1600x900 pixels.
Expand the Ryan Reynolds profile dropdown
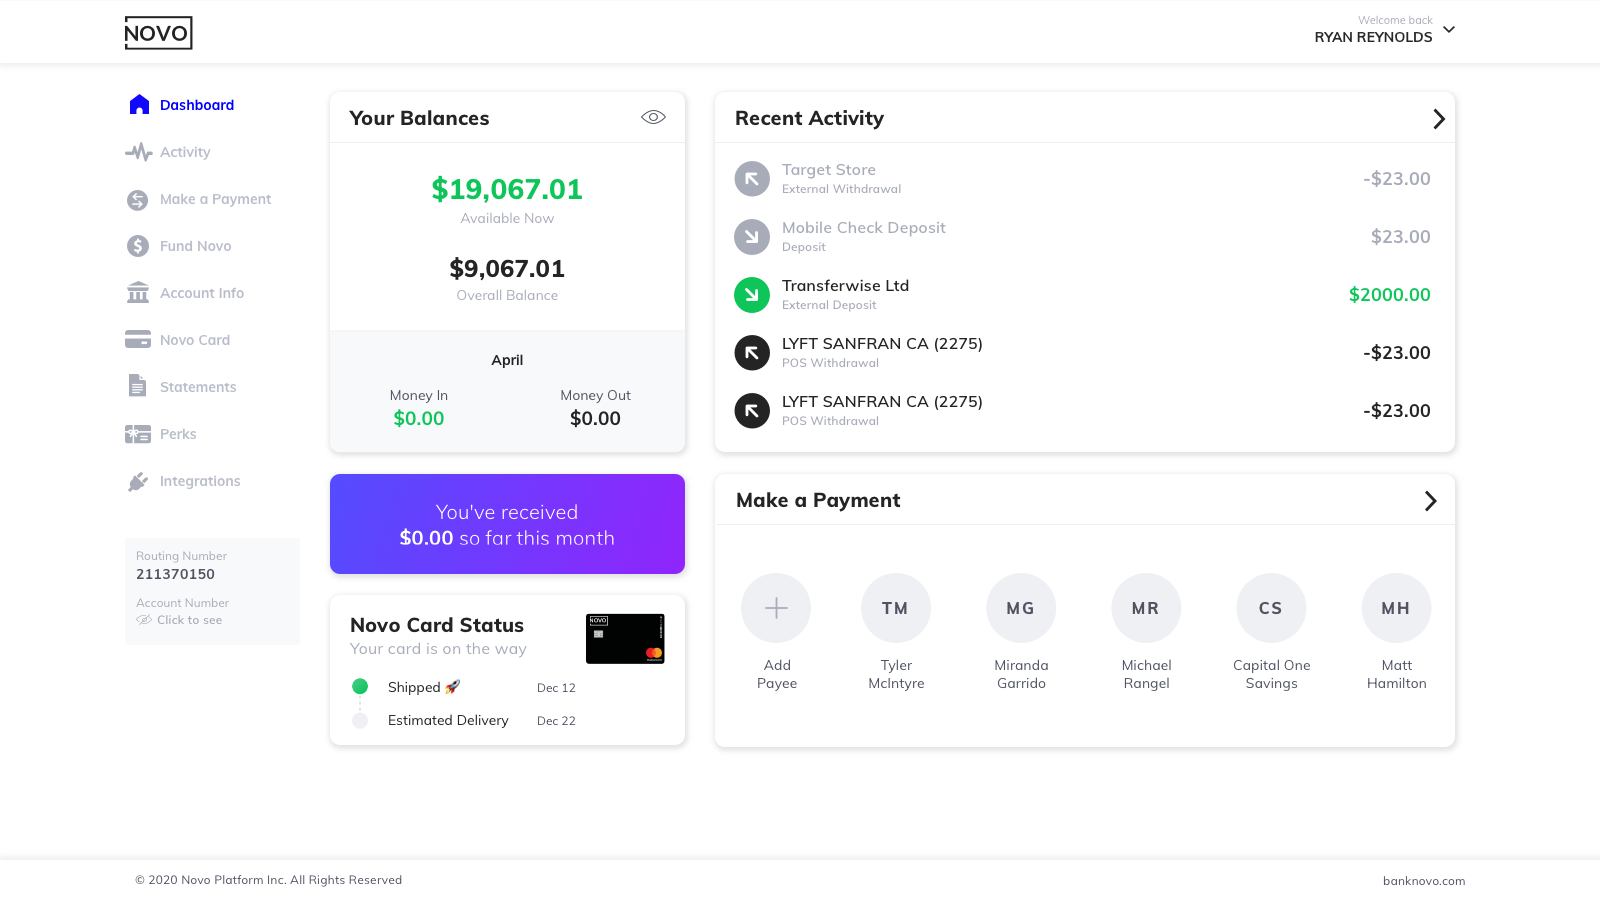[1449, 29]
